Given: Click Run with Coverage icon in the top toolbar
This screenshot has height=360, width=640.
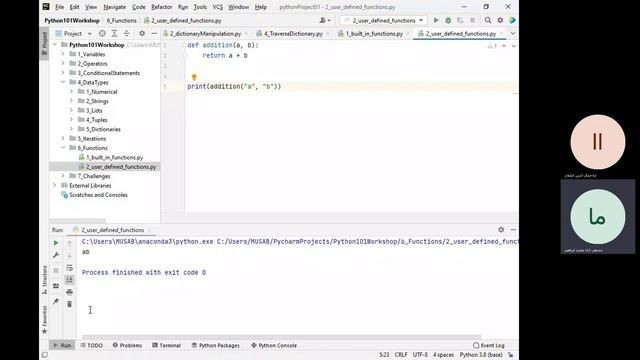Looking at the screenshot, I should pos(460,20).
